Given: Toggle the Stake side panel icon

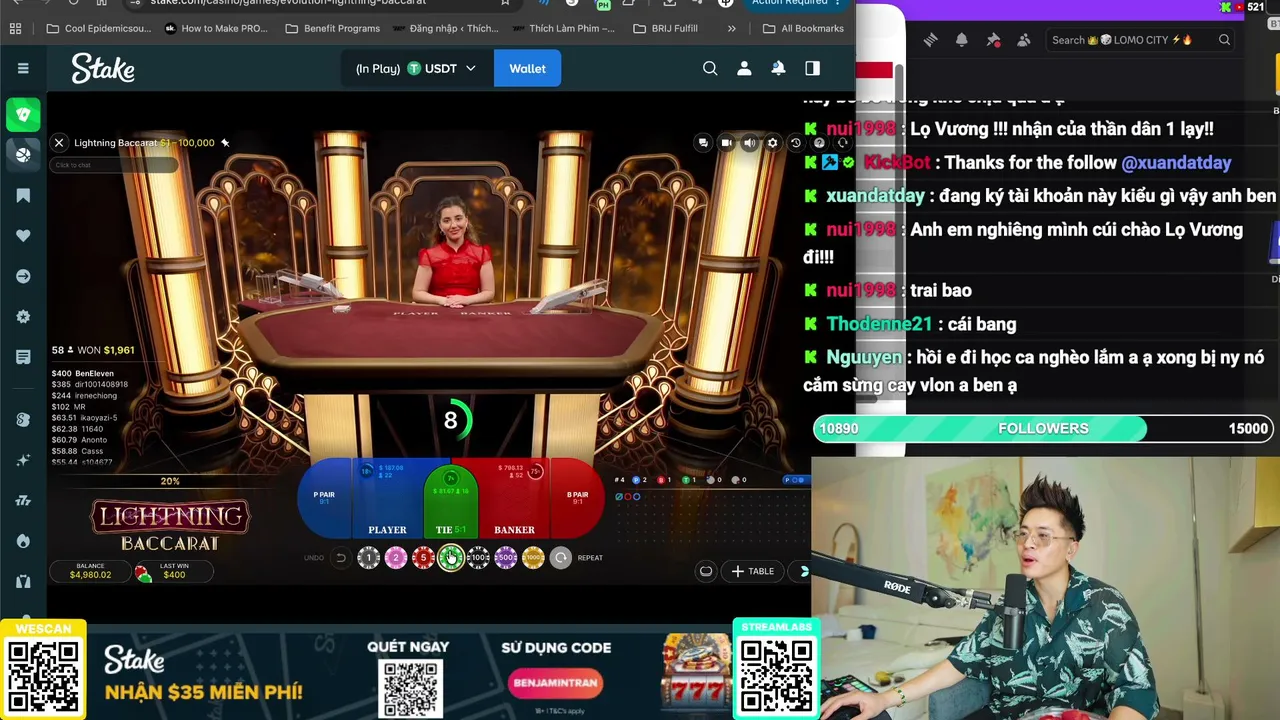Looking at the screenshot, I should click(812, 68).
